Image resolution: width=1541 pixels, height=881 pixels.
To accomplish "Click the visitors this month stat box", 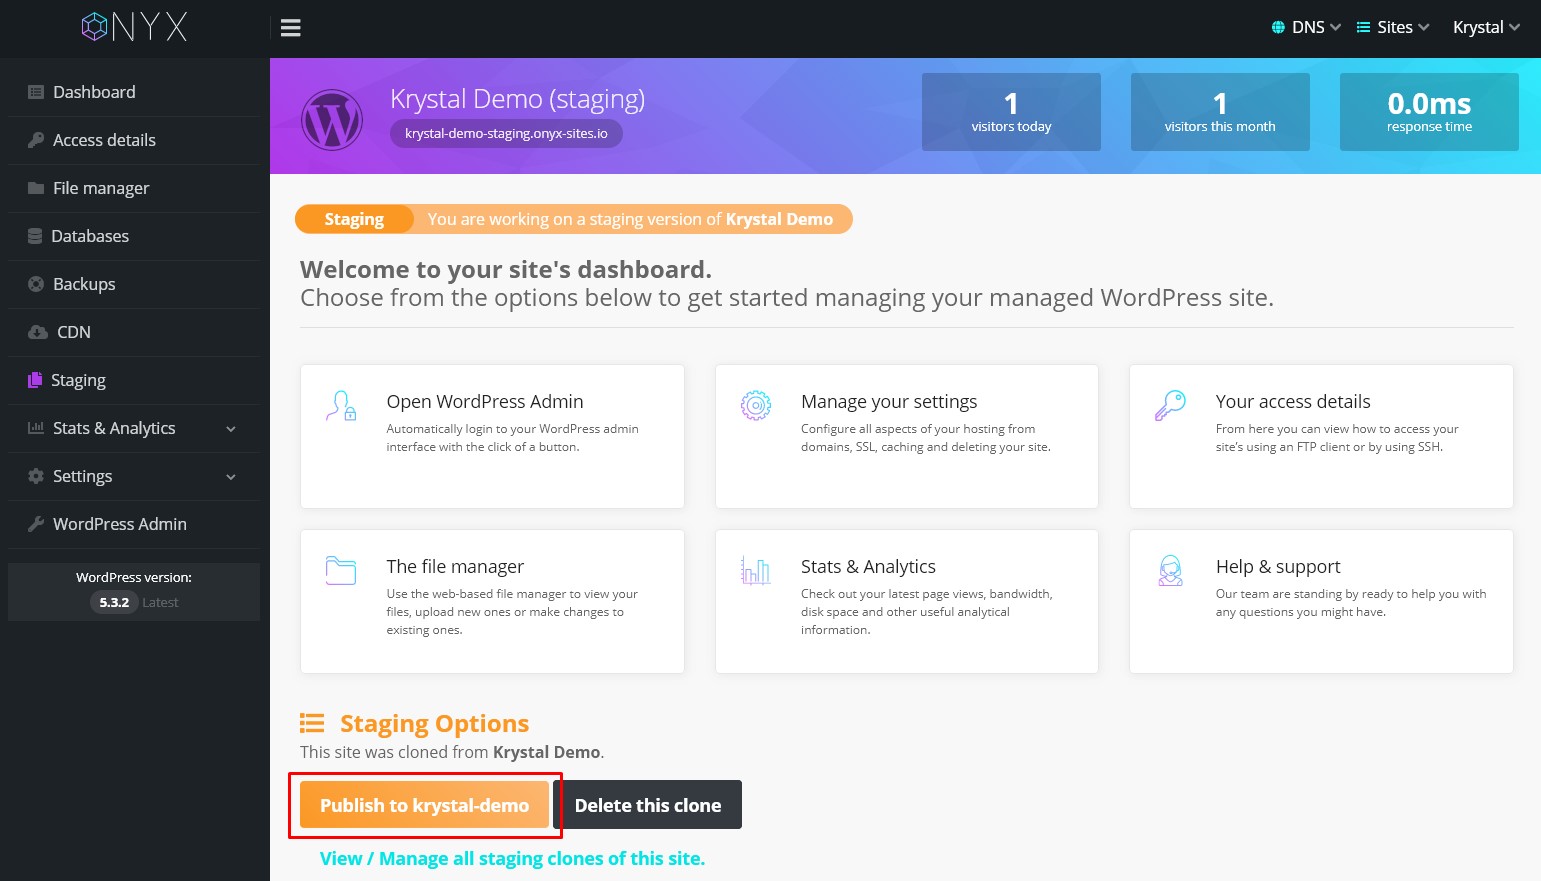I will pyautogui.click(x=1220, y=112).
